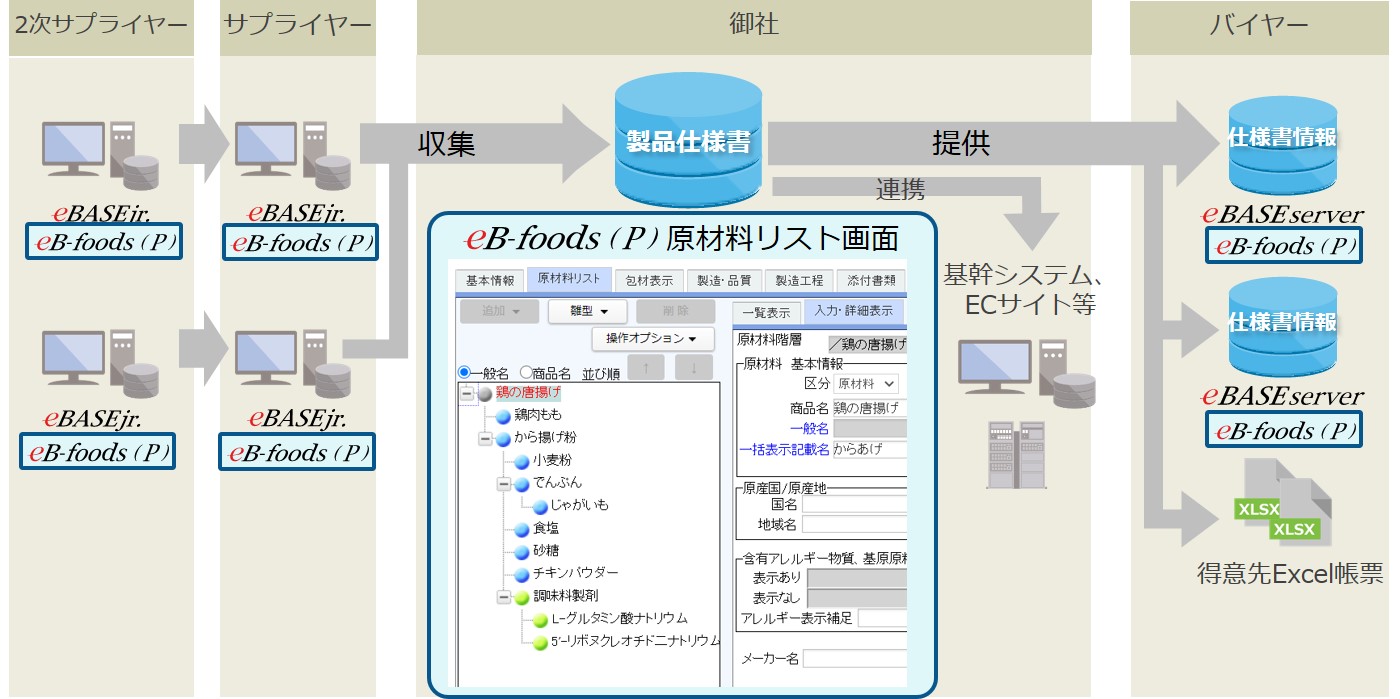
Task: Open the 製造工程 tab
Action: click(798, 280)
